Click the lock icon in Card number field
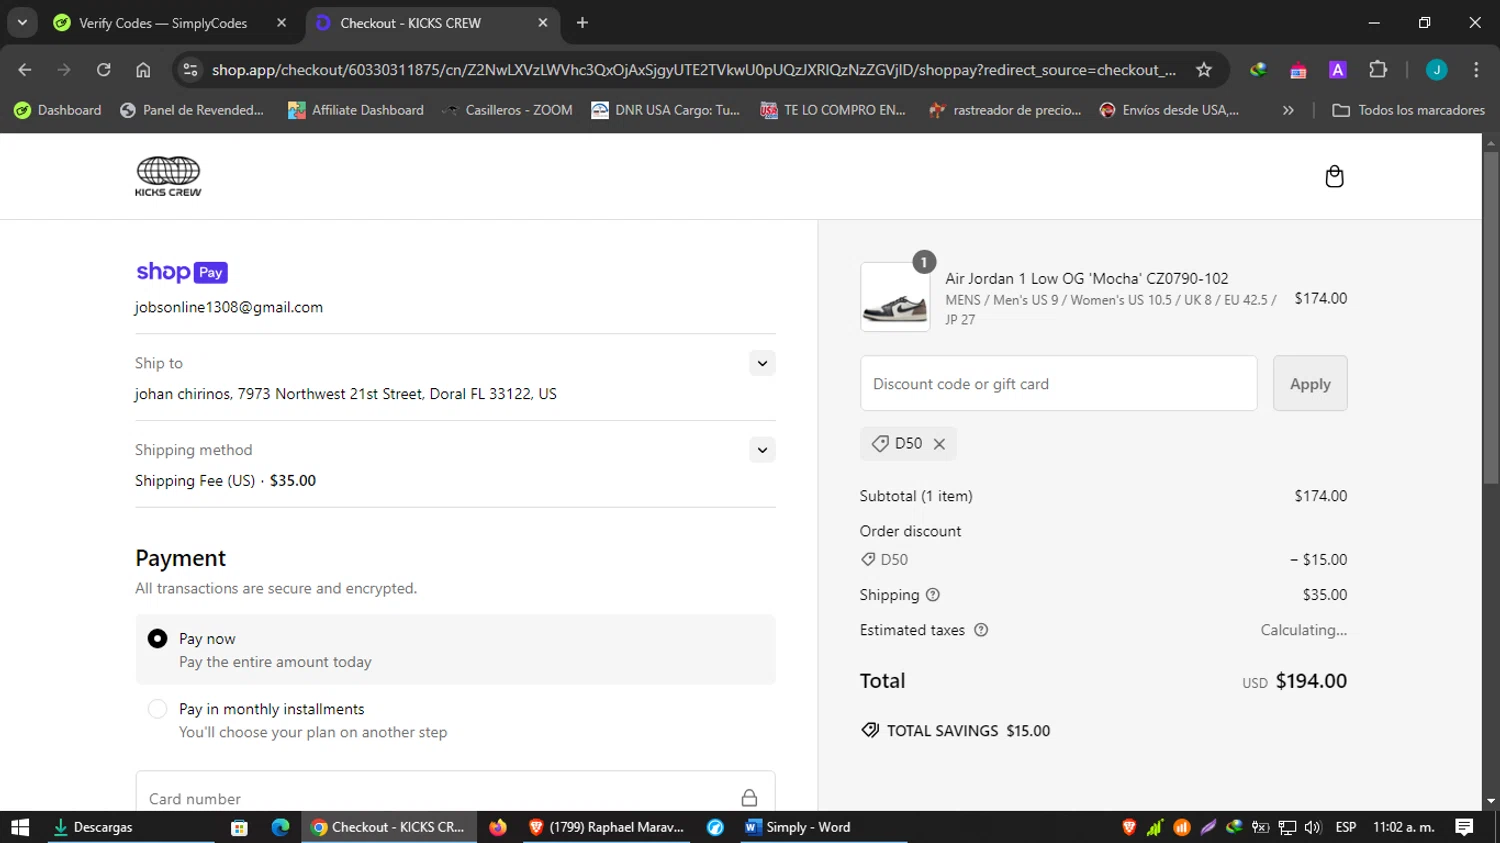The height and width of the screenshot is (843, 1500). click(x=749, y=798)
